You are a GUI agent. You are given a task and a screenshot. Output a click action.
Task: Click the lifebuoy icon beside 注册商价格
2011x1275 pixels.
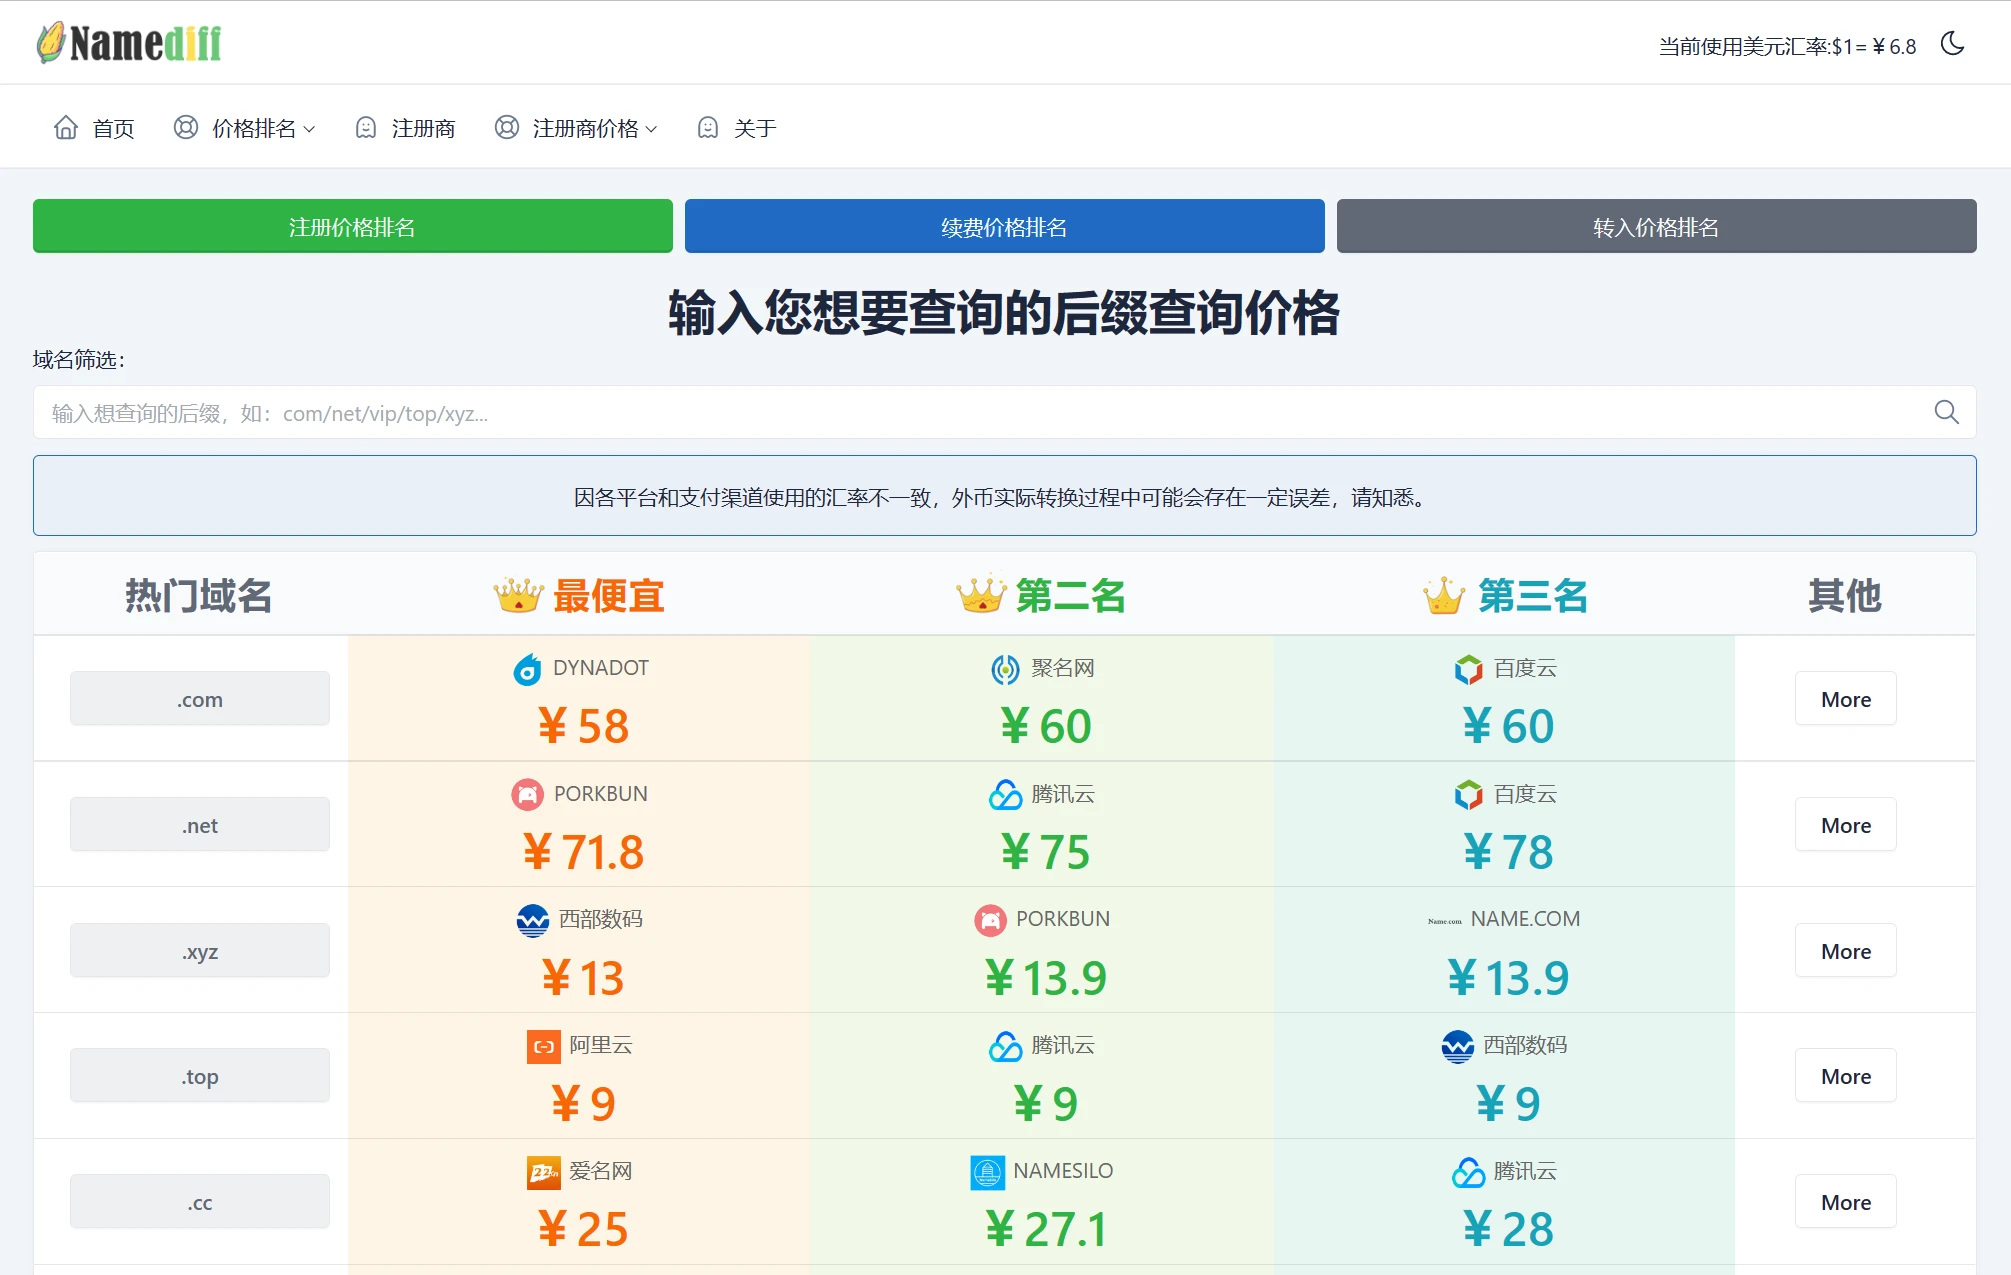pos(507,128)
